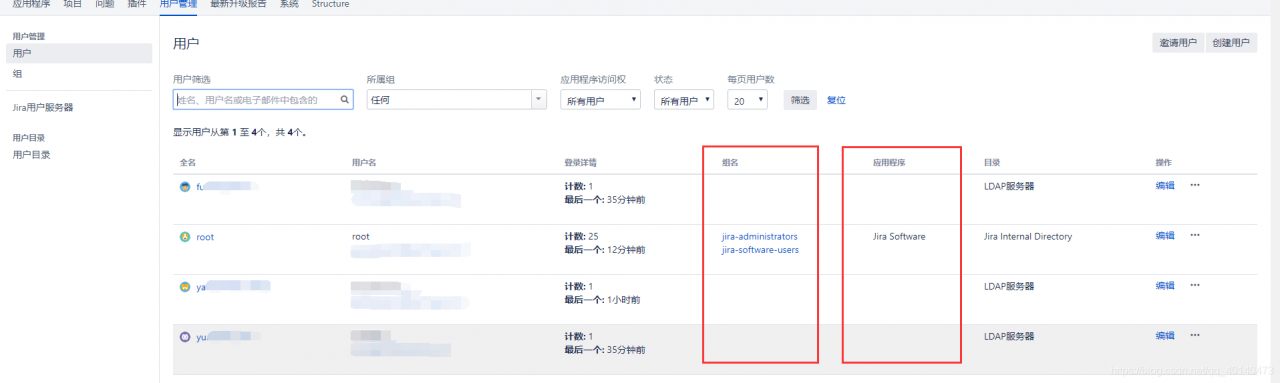
Task: Click LDAP服务器 in the fu user's row
Action: click(1009, 186)
